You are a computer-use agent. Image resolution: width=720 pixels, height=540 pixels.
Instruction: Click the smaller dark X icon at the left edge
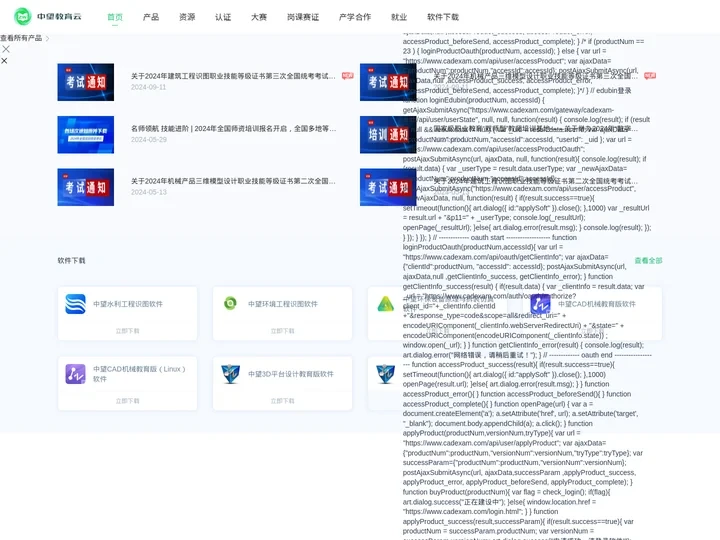[4, 61]
